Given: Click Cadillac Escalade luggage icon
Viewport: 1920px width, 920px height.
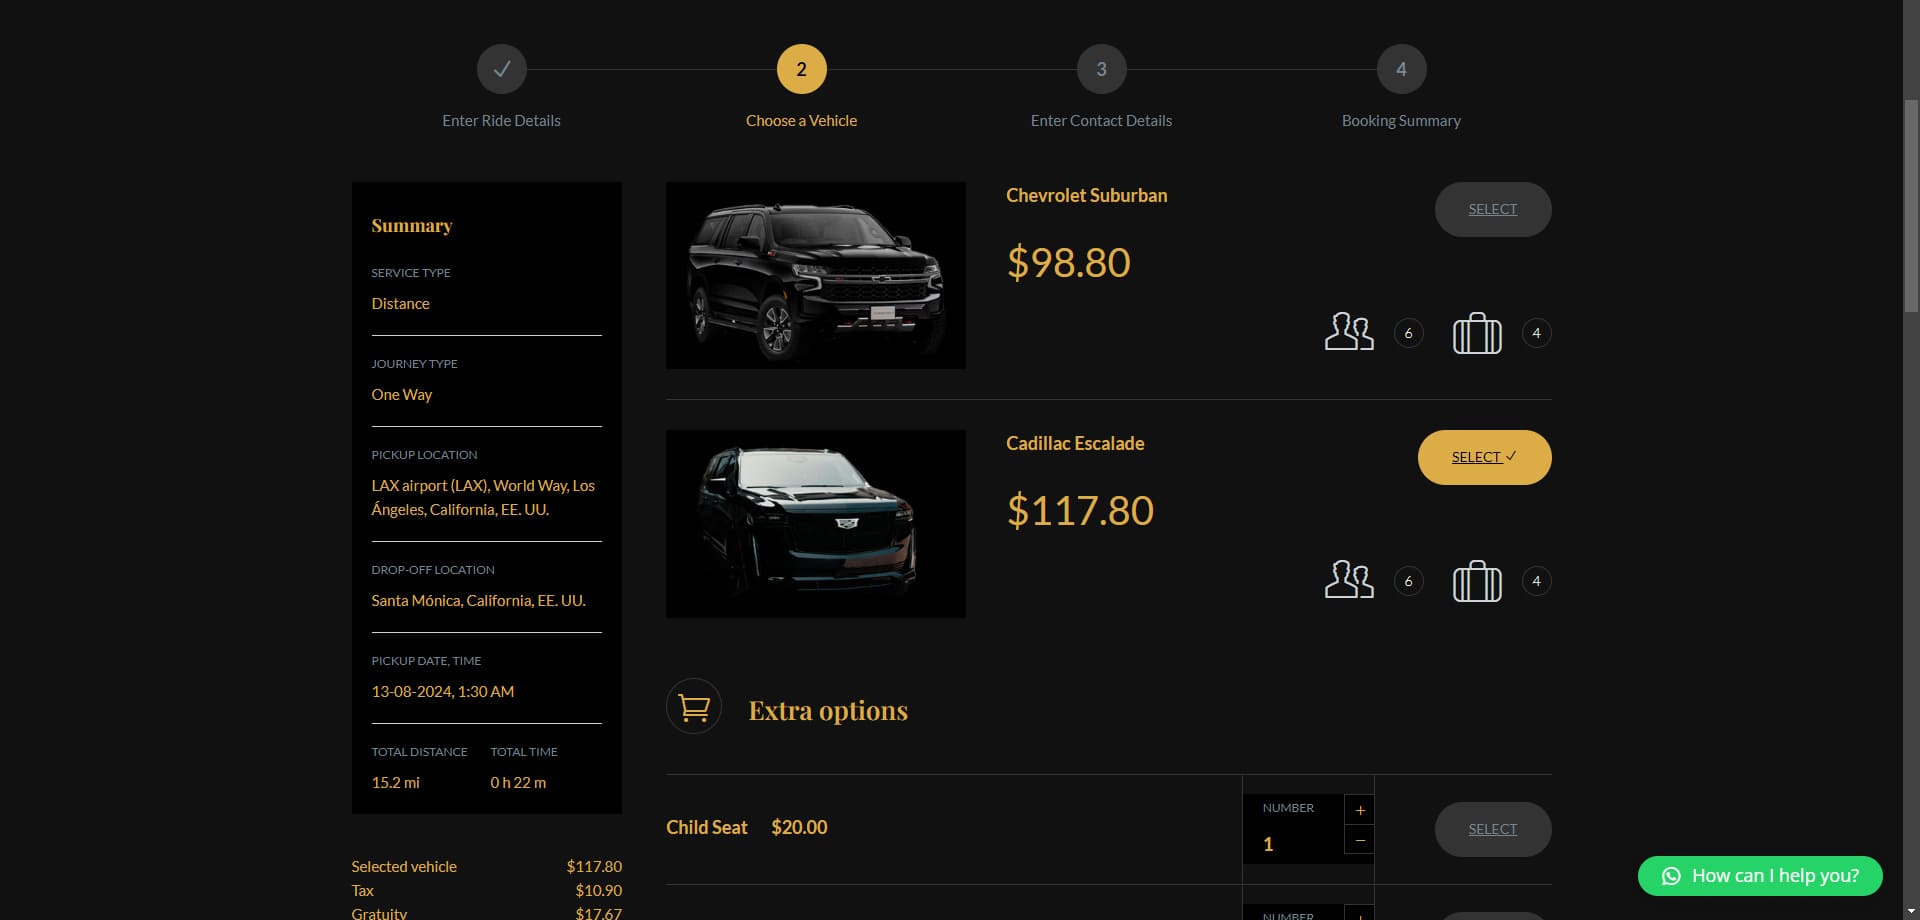Looking at the screenshot, I should [x=1477, y=581].
